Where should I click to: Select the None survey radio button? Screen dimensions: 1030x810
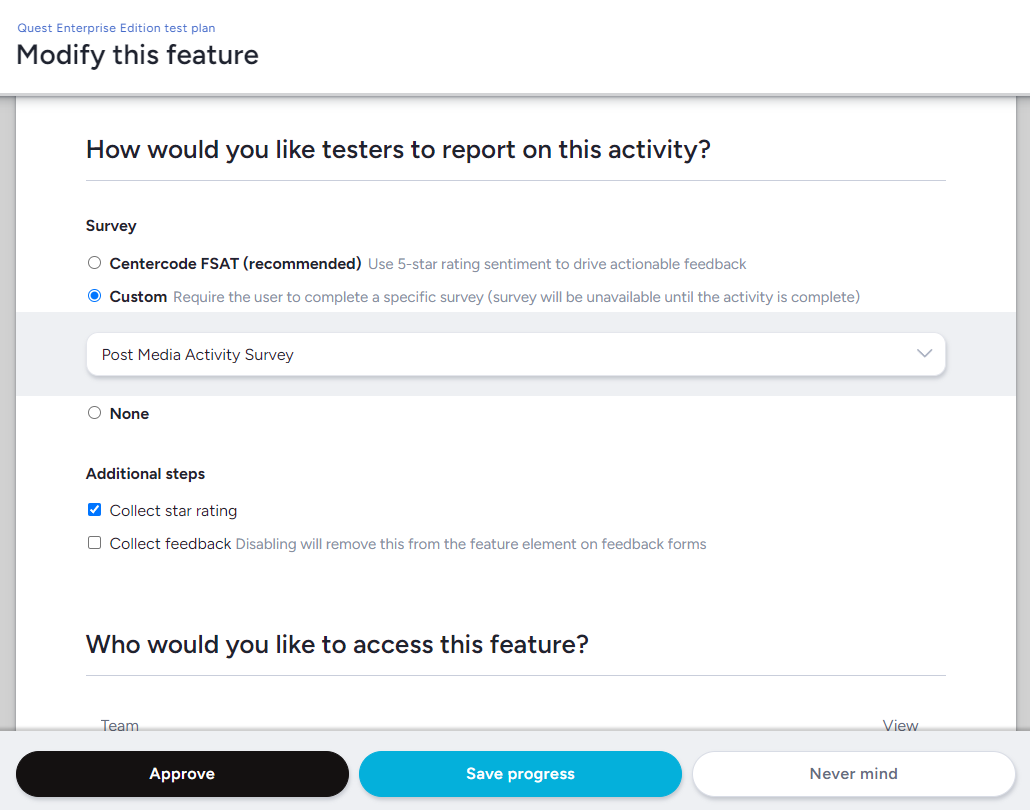(94, 412)
